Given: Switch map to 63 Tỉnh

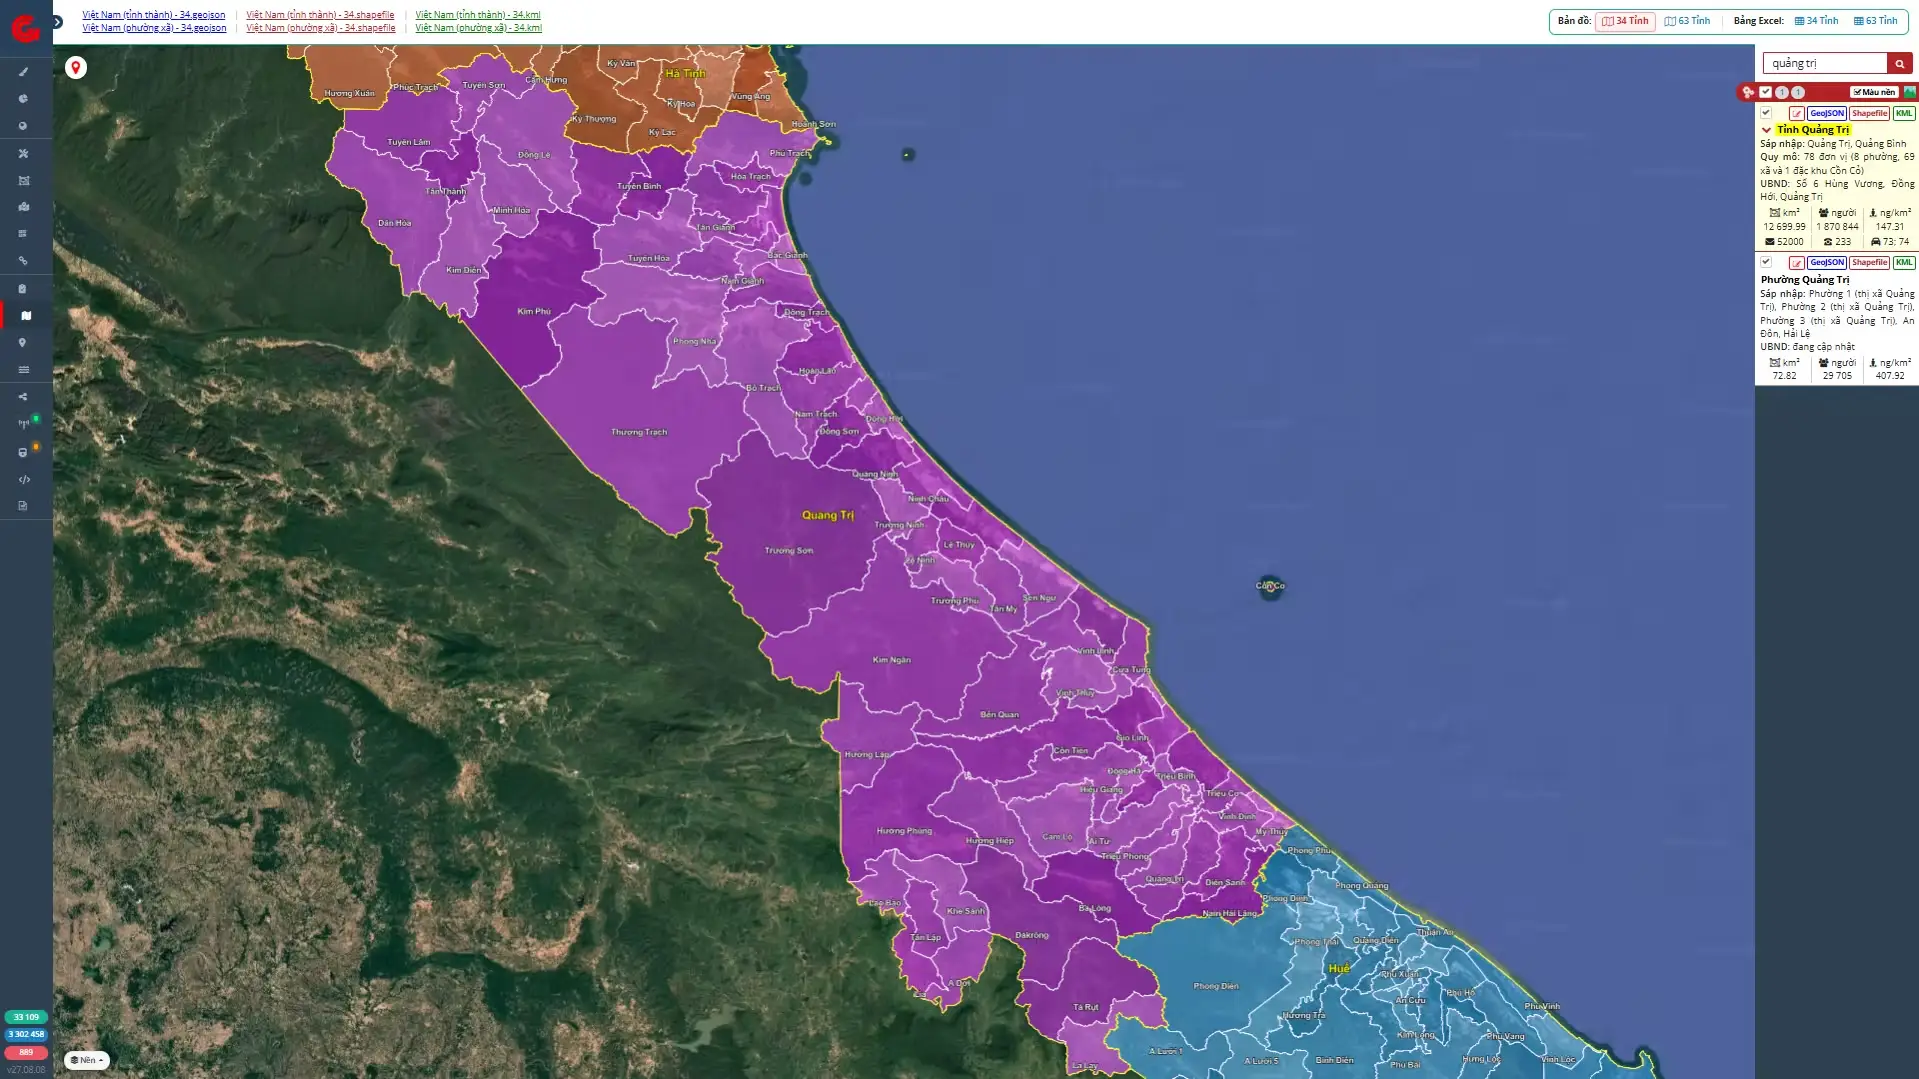Looking at the screenshot, I should [x=1687, y=21].
